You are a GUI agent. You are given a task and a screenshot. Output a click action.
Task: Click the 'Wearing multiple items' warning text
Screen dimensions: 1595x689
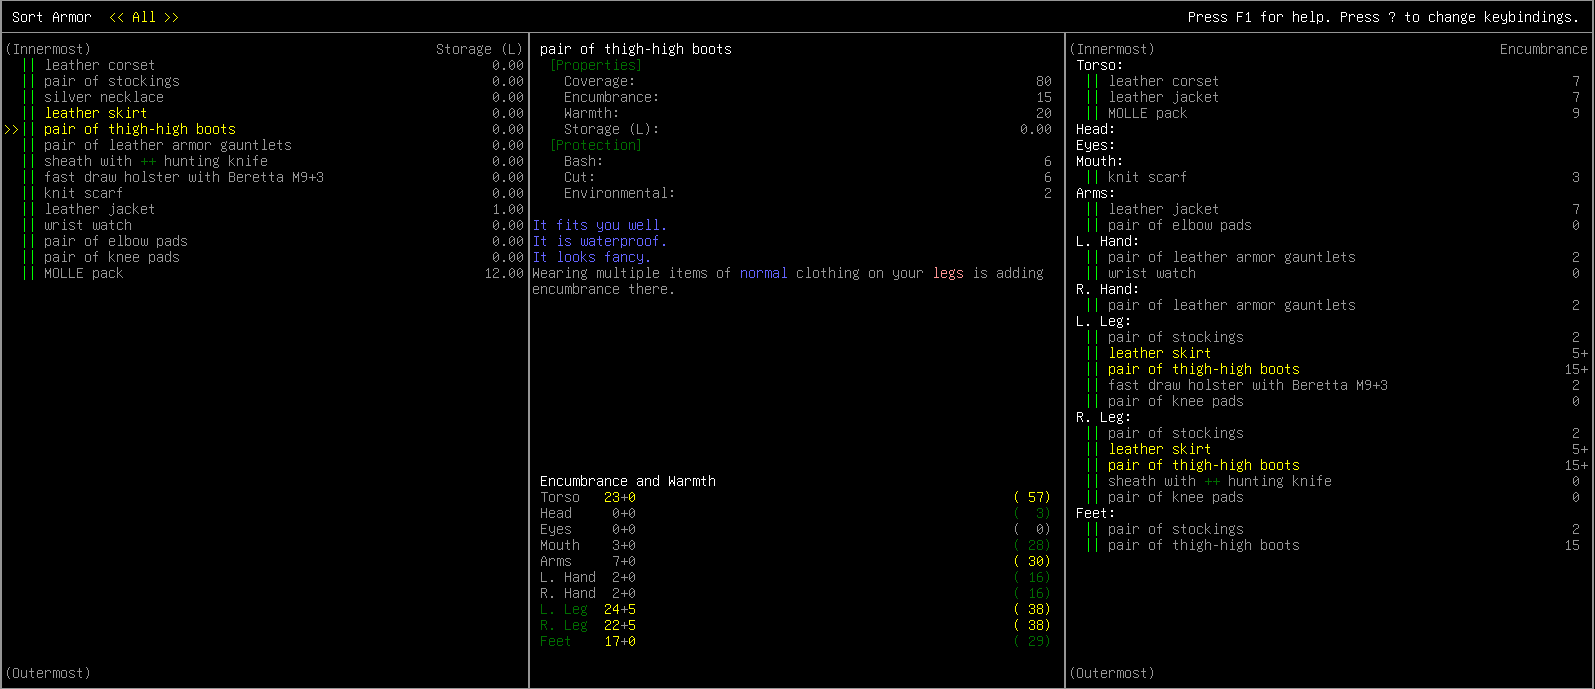pyautogui.click(x=788, y=281)
